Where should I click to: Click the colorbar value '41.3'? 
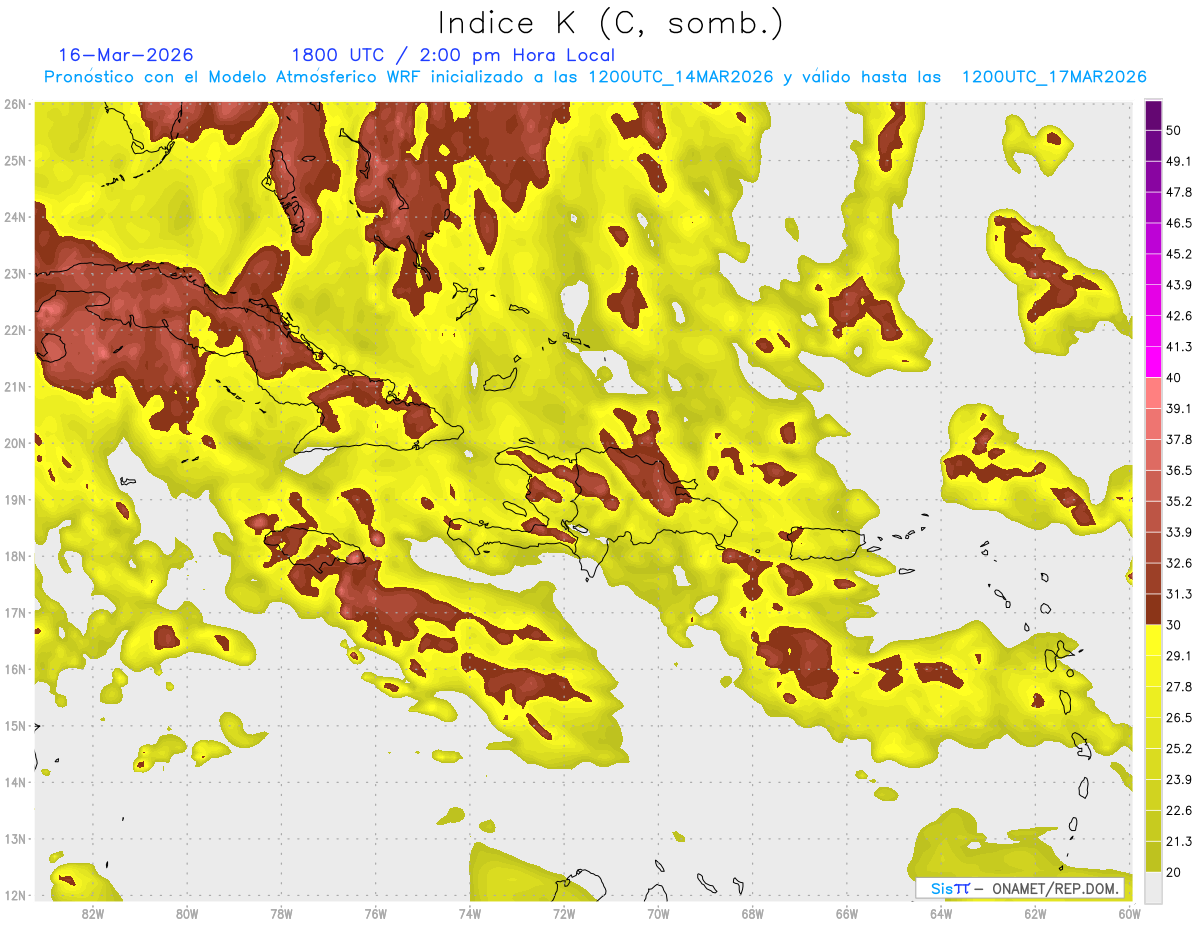[1179, 347]
